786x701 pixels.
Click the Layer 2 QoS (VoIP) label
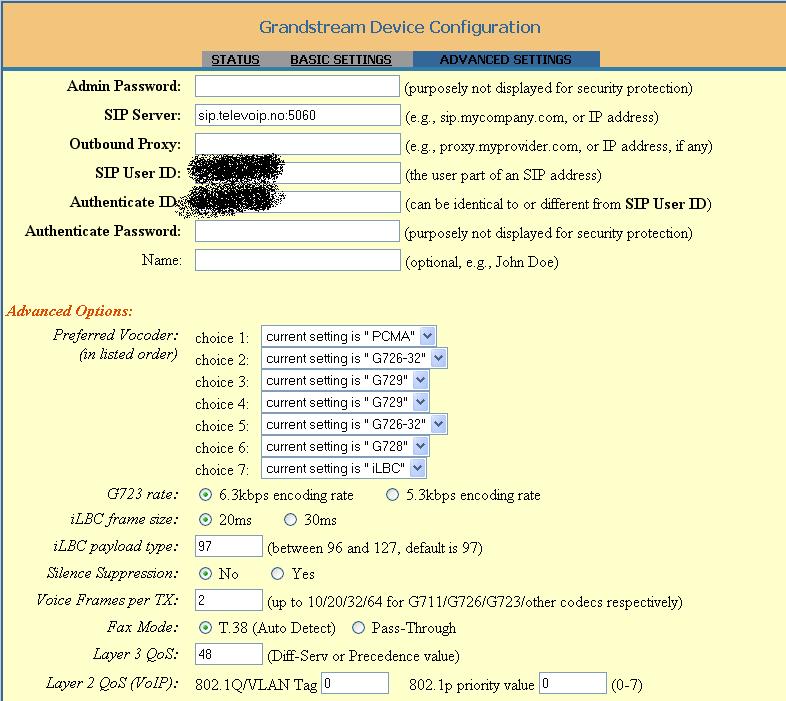(112, 683)
